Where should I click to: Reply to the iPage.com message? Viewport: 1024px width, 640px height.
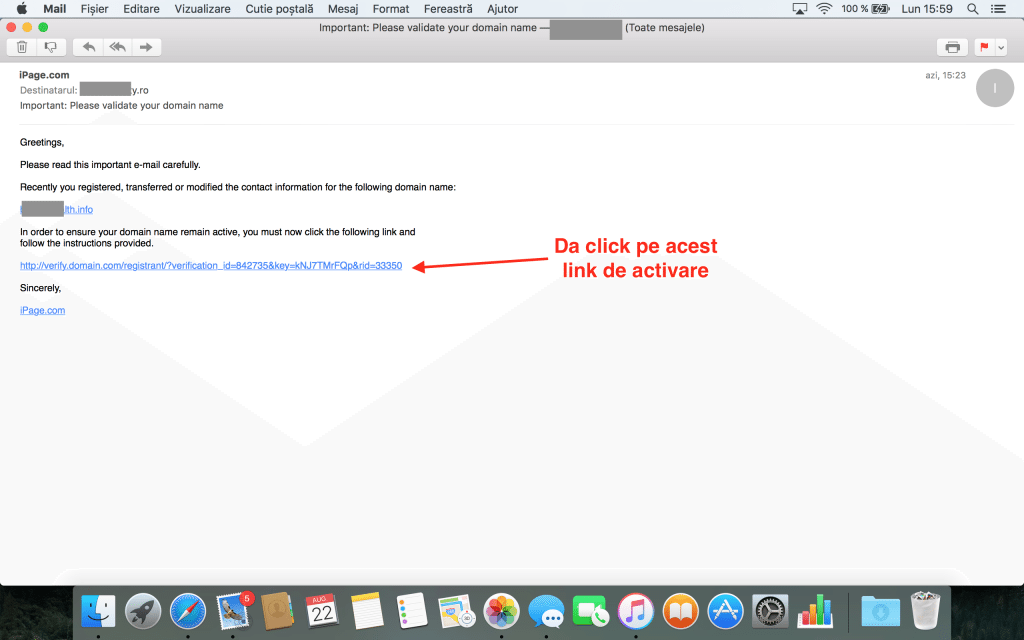pyautogui.click(x=89, y=47)
